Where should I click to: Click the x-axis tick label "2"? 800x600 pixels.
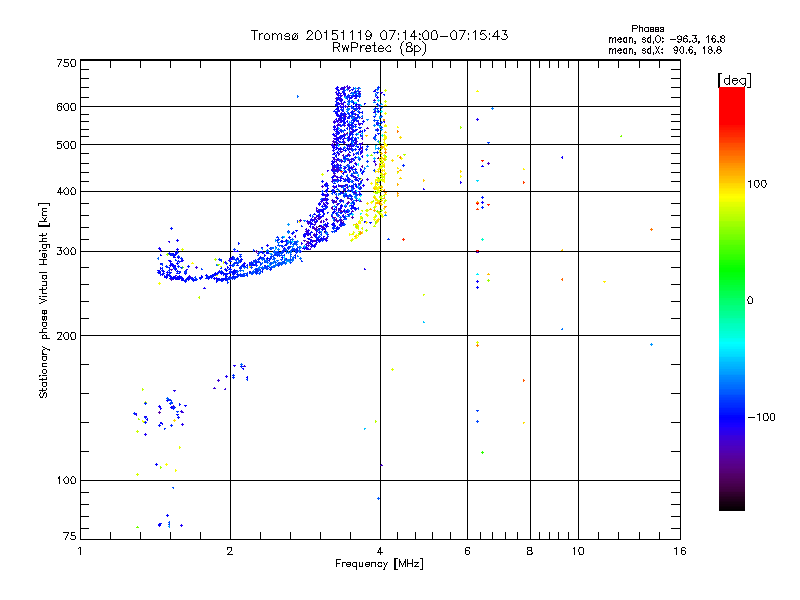click(230, 551)
